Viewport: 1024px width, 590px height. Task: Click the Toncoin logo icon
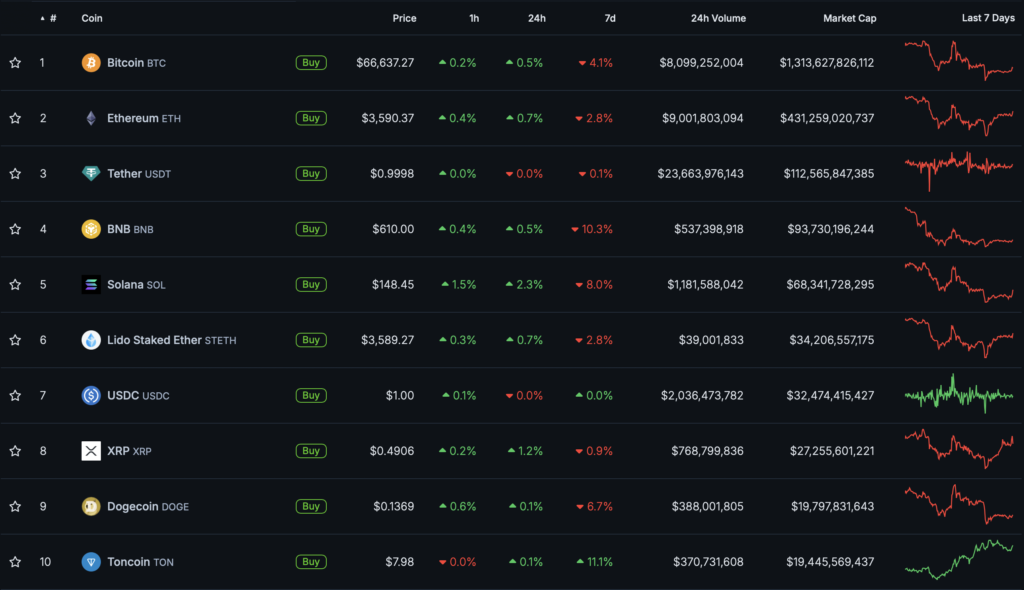pos(91,562)
